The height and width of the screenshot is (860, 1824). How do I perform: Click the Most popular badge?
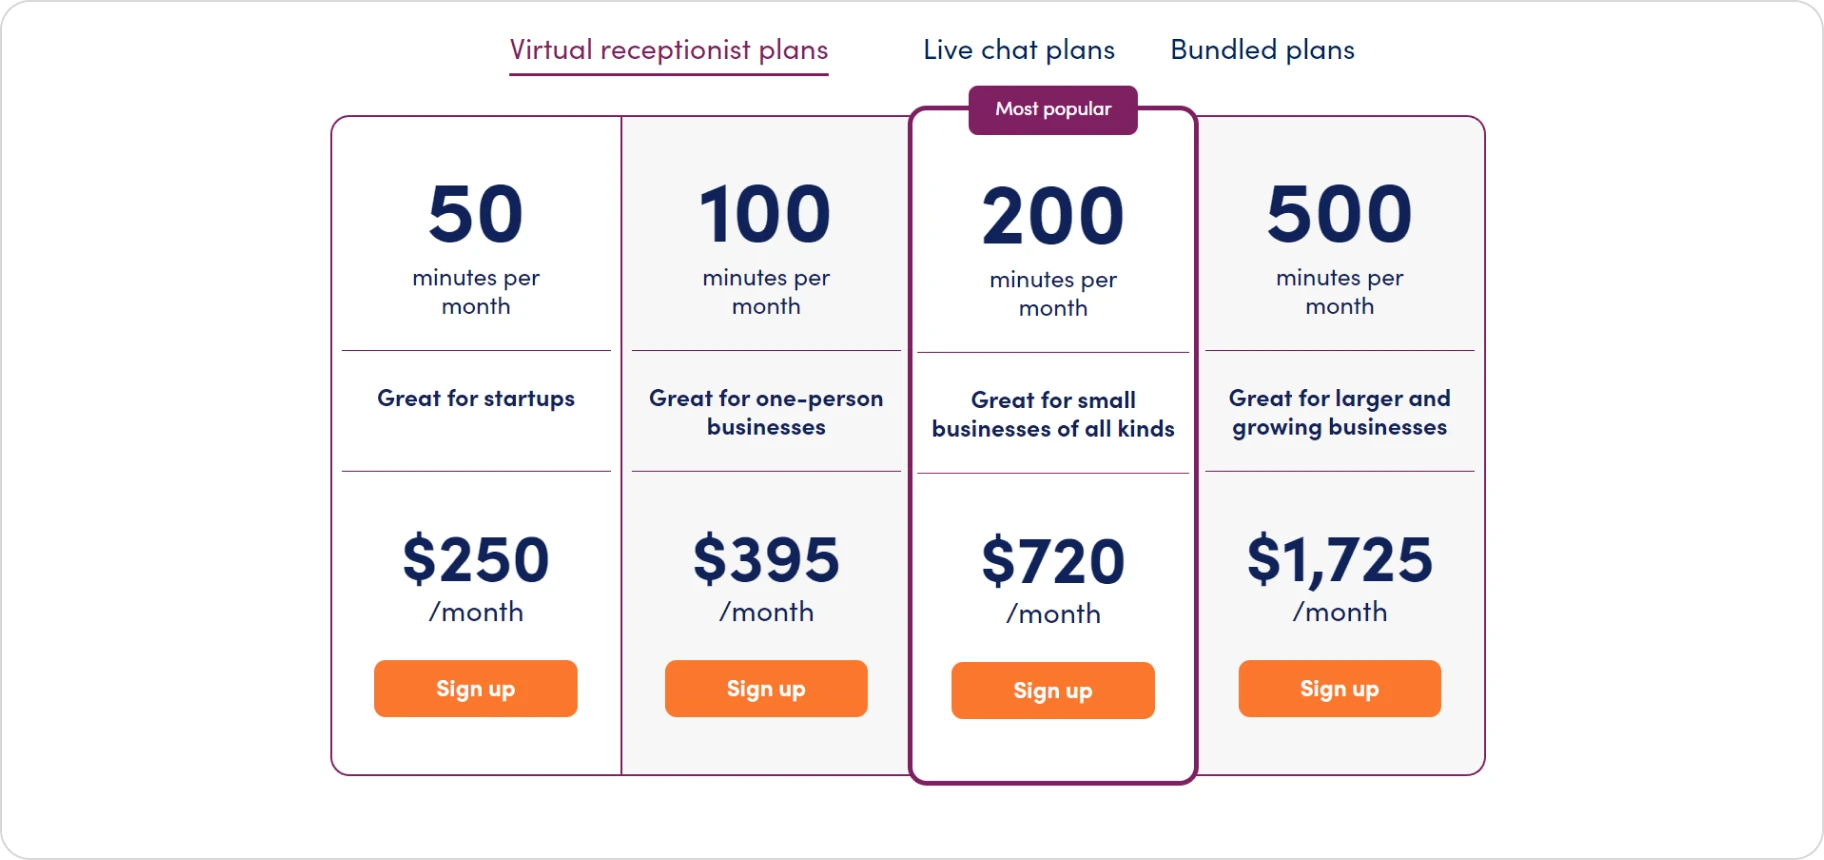point(1052,110)
